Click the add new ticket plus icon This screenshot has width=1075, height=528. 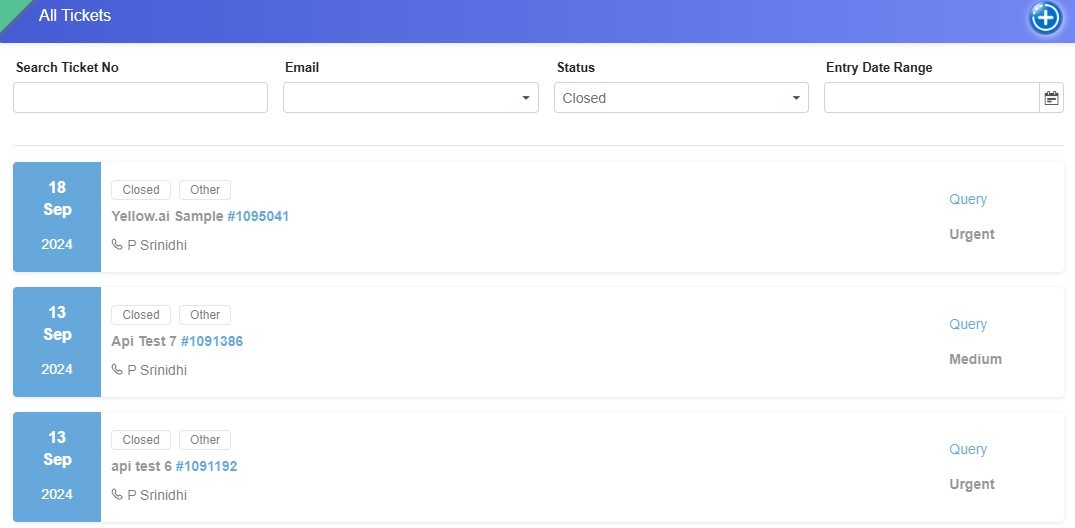(x=1045, y=18)
